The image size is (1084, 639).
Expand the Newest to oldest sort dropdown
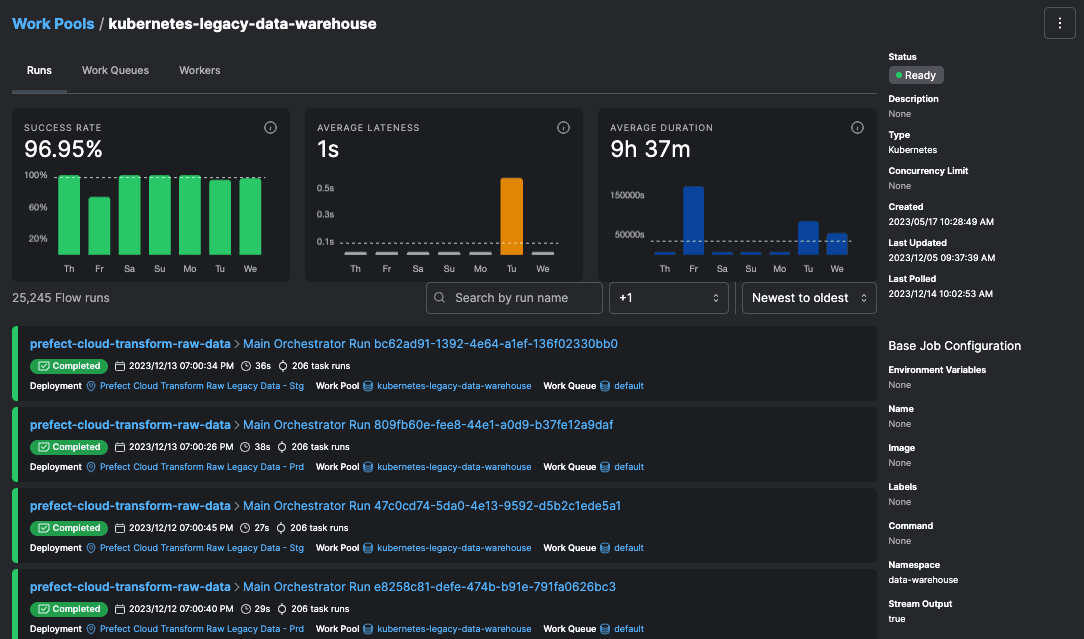(808, 298)
